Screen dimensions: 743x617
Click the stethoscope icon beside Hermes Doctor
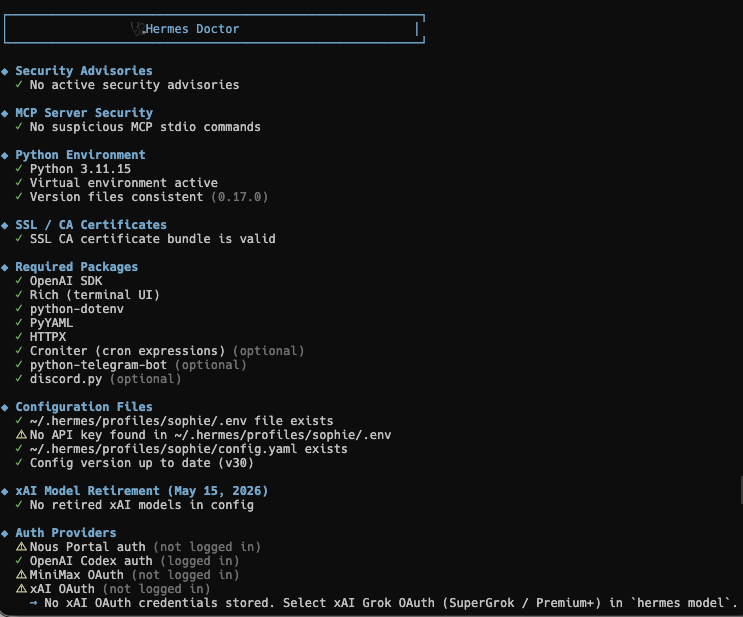[x=137, y=29]
